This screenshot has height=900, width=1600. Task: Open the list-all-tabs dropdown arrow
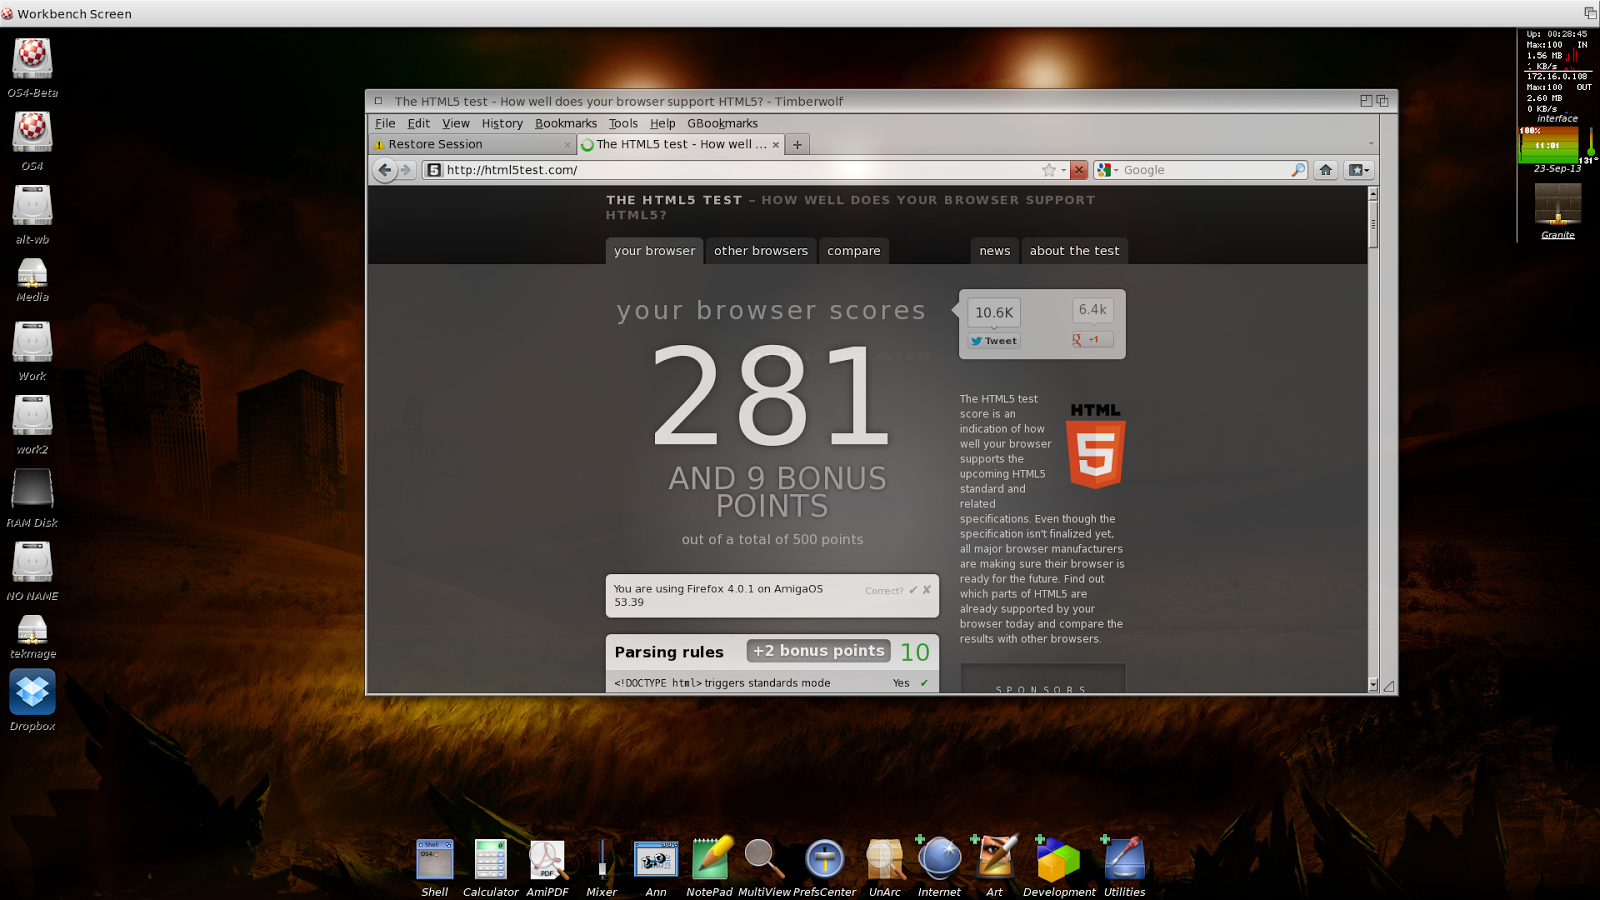[1370, 144]
